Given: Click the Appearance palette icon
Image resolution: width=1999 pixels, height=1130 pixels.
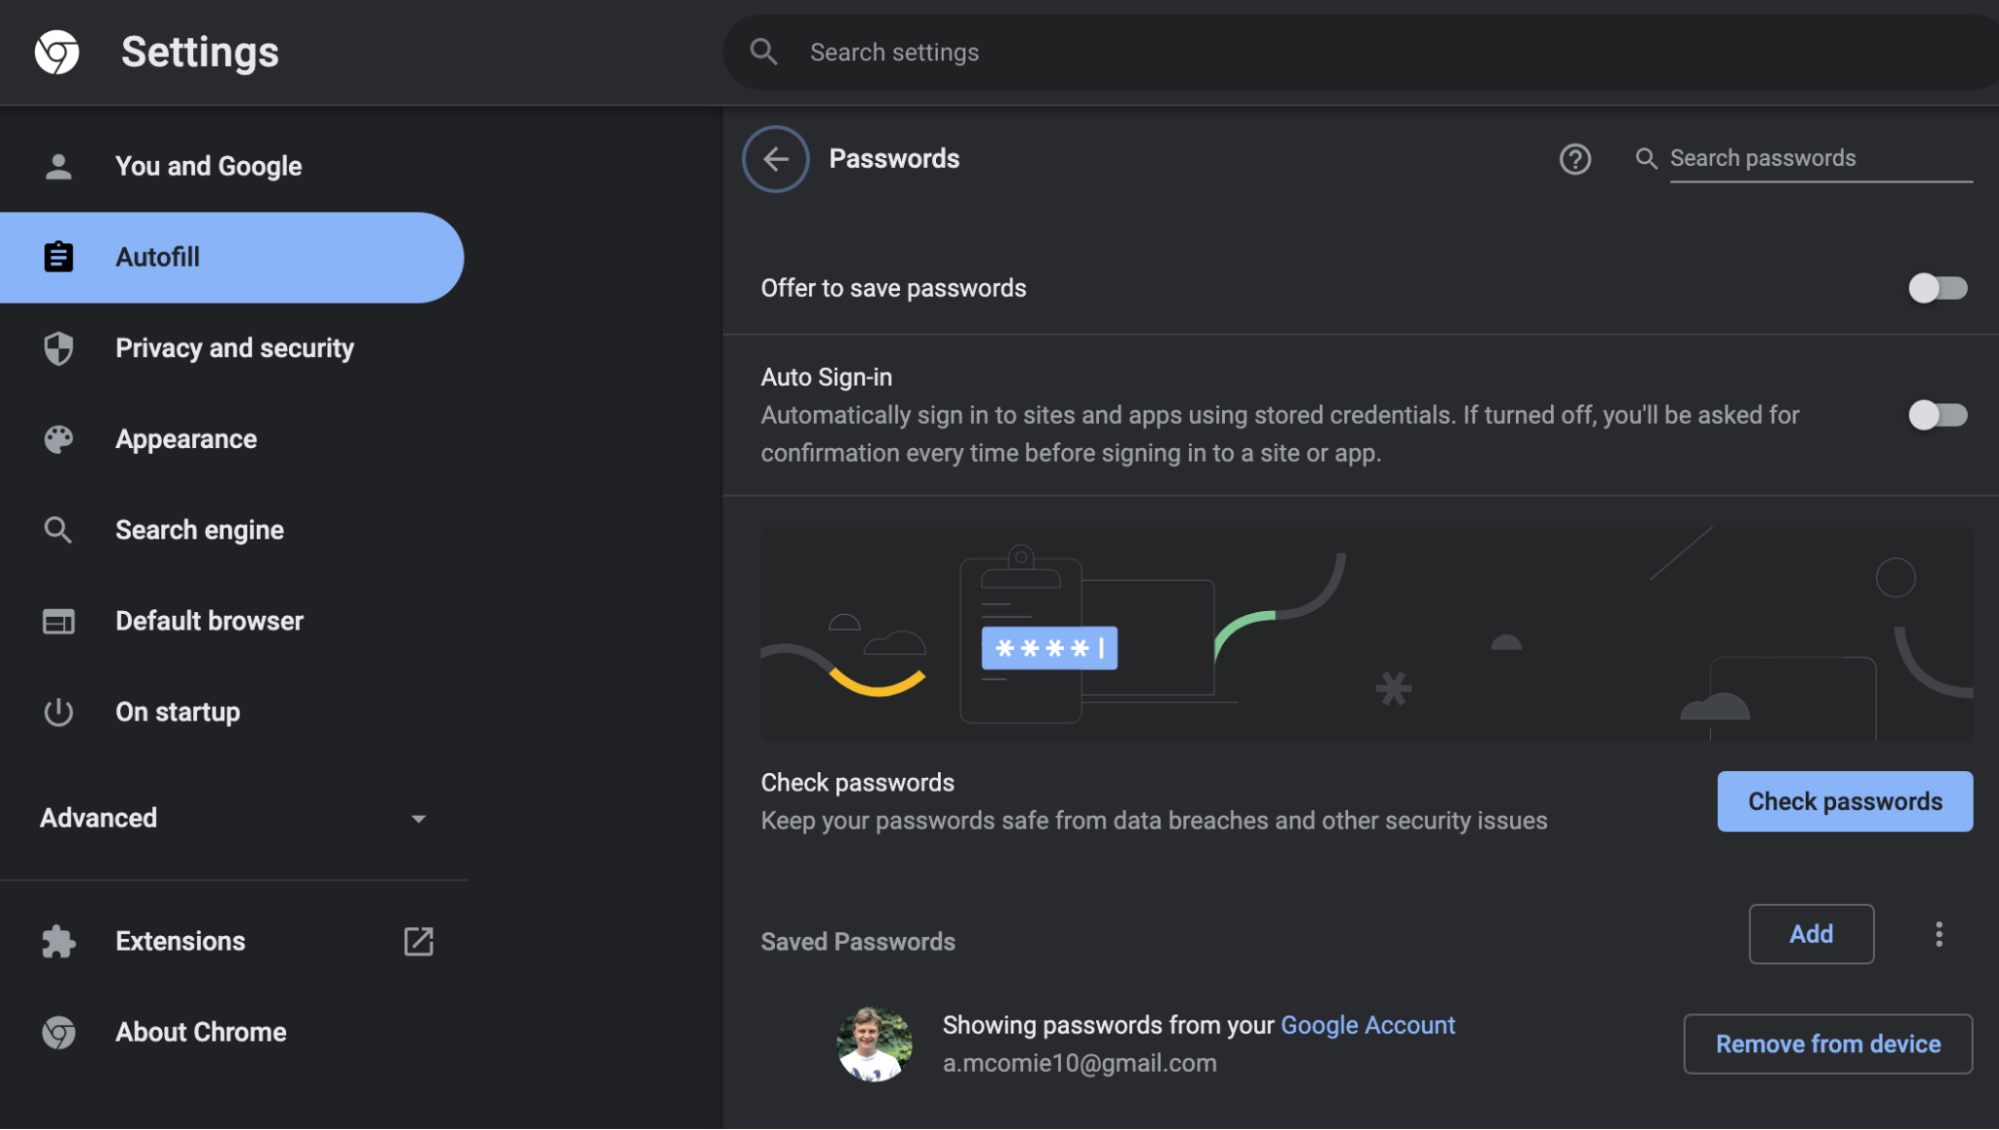Looking at the screenshot, I should click(x=59, y=439).
